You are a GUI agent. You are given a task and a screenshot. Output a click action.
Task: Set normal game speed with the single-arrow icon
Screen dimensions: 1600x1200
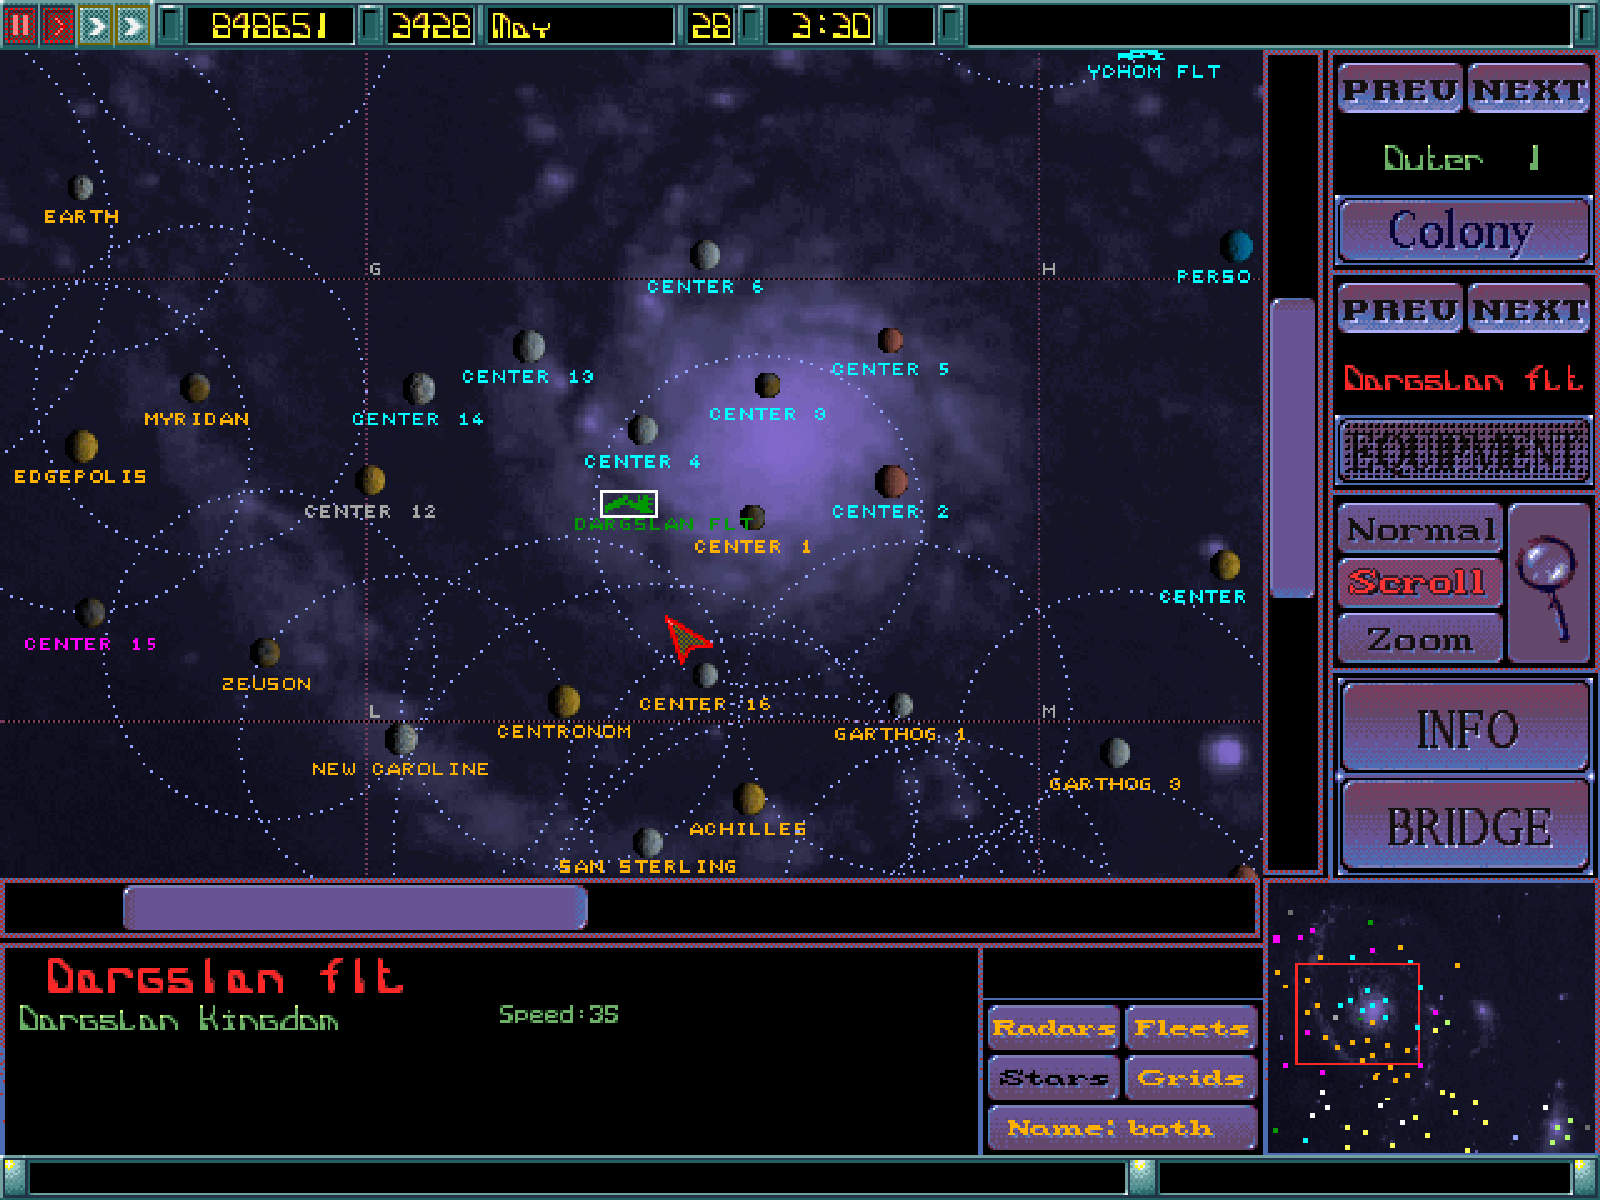point(58,25)
